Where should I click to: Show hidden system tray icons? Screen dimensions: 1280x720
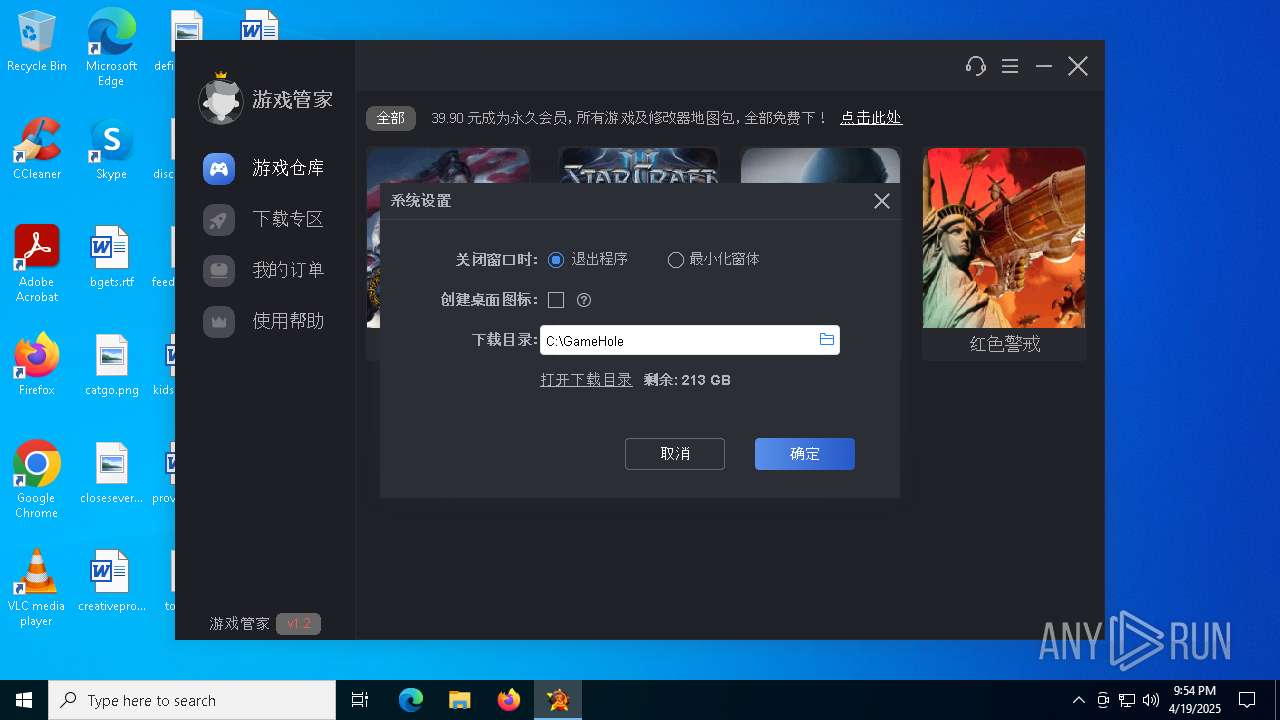click(1078, 700)
